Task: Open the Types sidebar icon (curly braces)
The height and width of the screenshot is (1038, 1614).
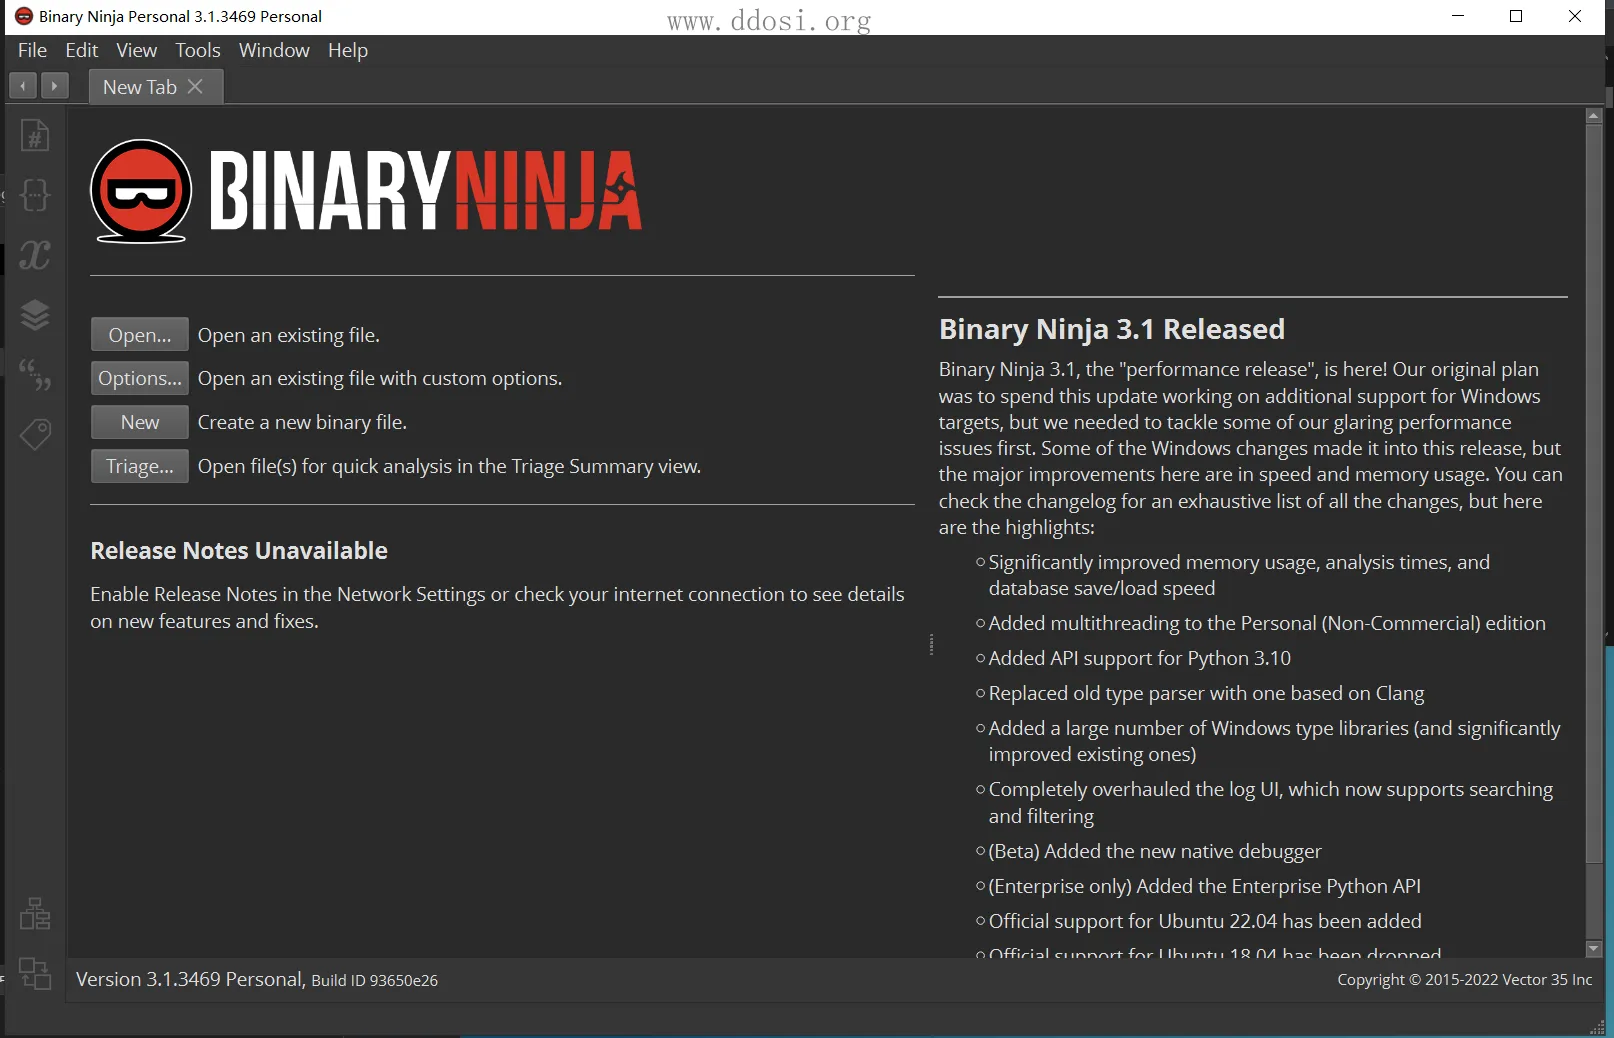Action: [x=35, y=195]
